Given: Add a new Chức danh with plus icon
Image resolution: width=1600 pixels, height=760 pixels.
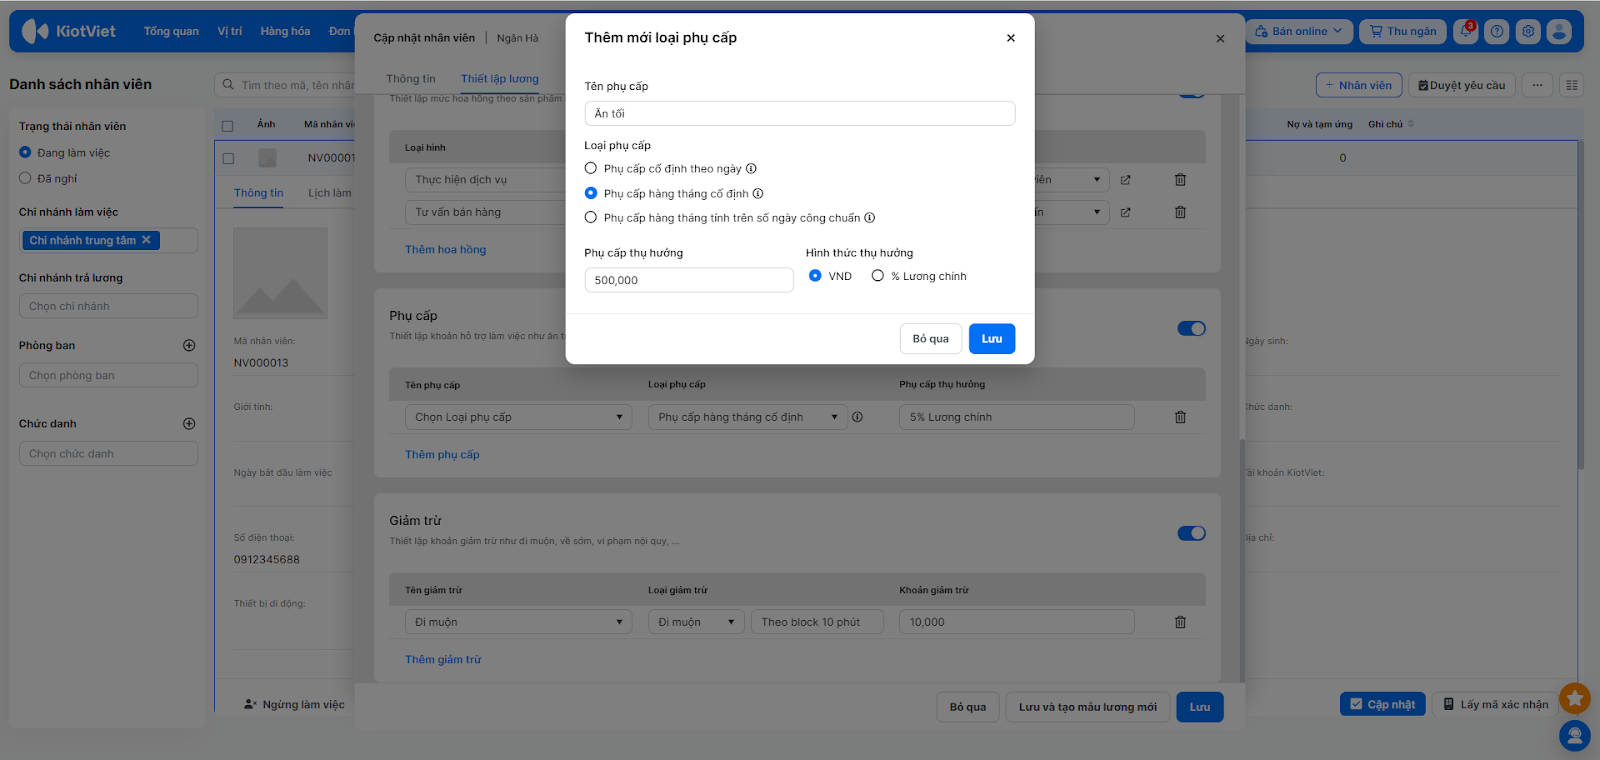Looking at the screenshot, I should 189,424.
